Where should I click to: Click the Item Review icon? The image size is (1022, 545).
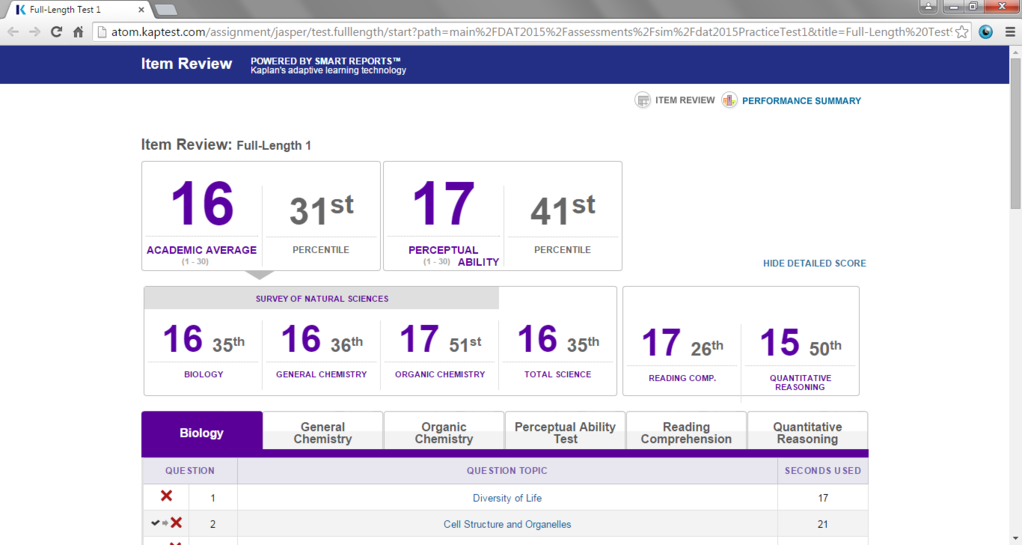643,100
